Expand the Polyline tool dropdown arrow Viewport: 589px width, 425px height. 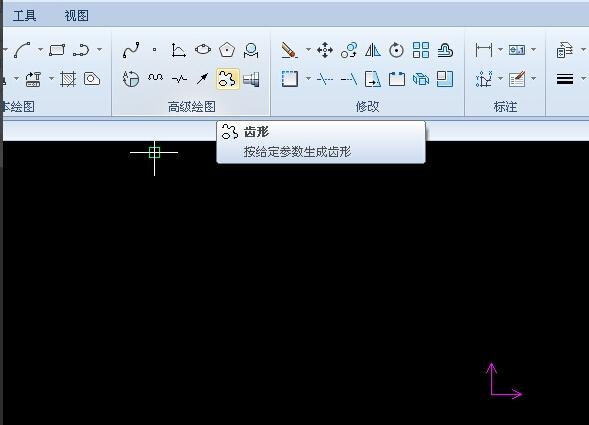pyautogui.click(x=100, y=50)
